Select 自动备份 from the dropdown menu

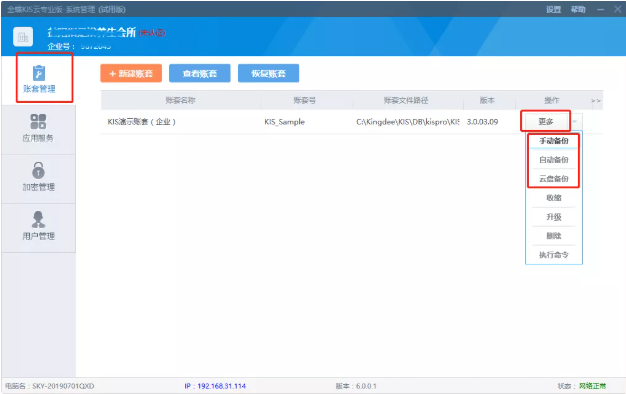click(554, 160)
